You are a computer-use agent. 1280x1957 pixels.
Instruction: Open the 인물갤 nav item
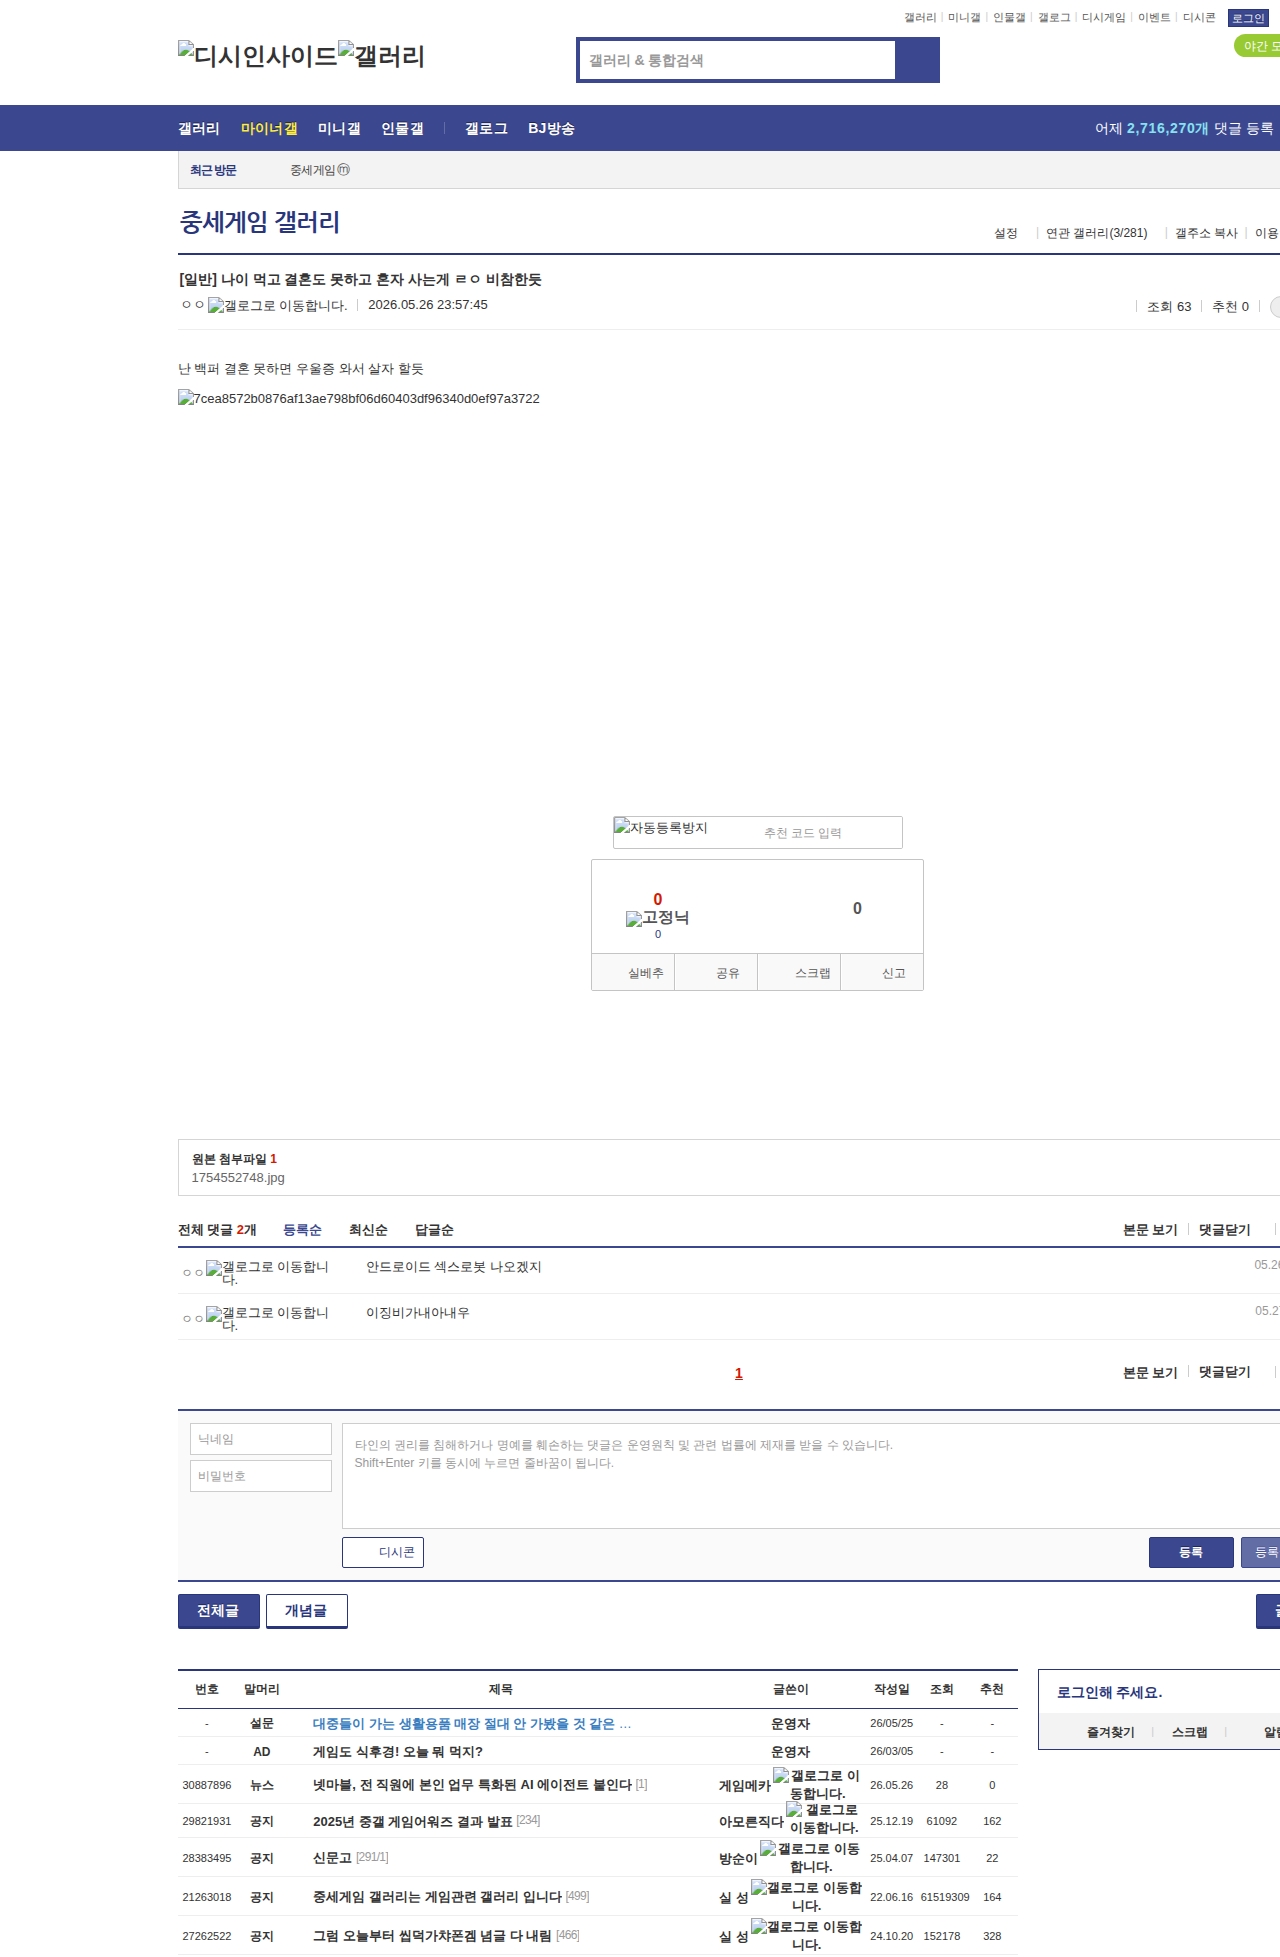point(402,128)
